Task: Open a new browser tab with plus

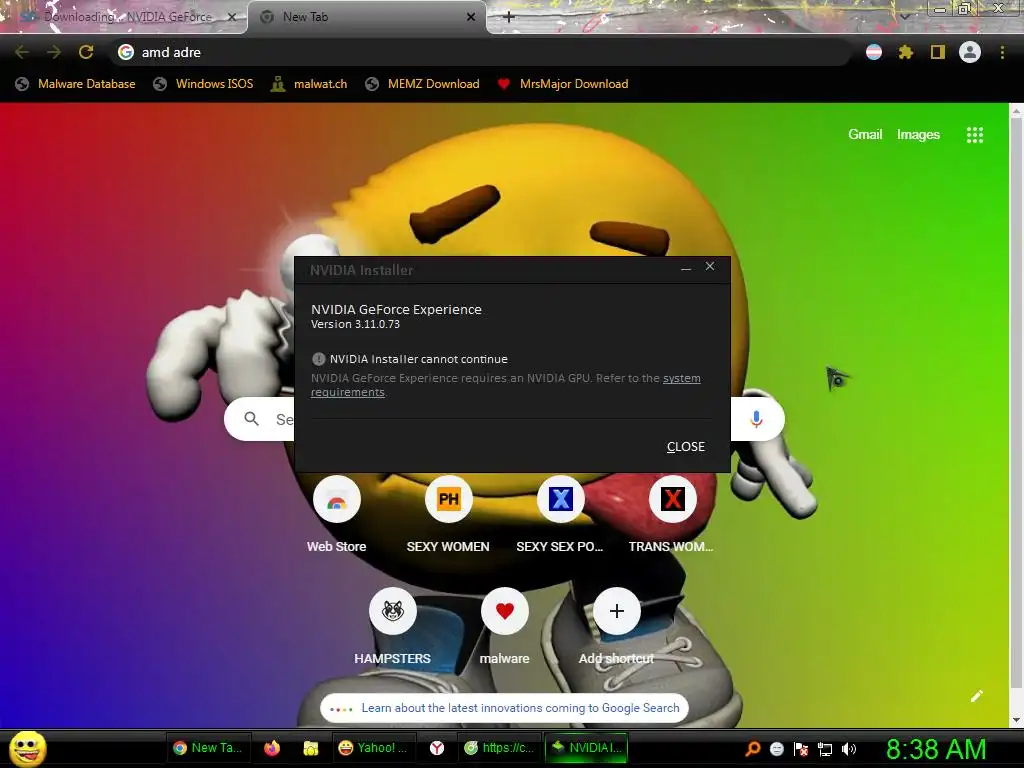Action: click(509, 17)
